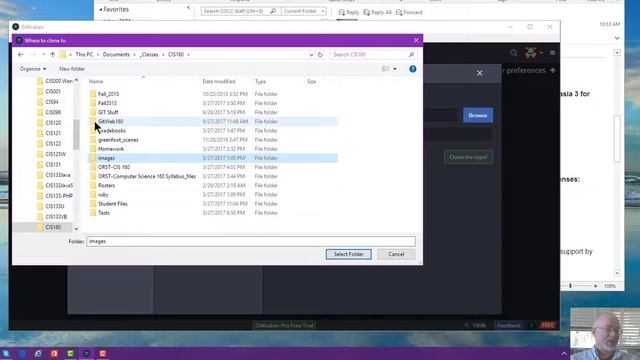Zoom in with Outlook plus icon
Screen dimensions: 640x360
coord(596,286)
